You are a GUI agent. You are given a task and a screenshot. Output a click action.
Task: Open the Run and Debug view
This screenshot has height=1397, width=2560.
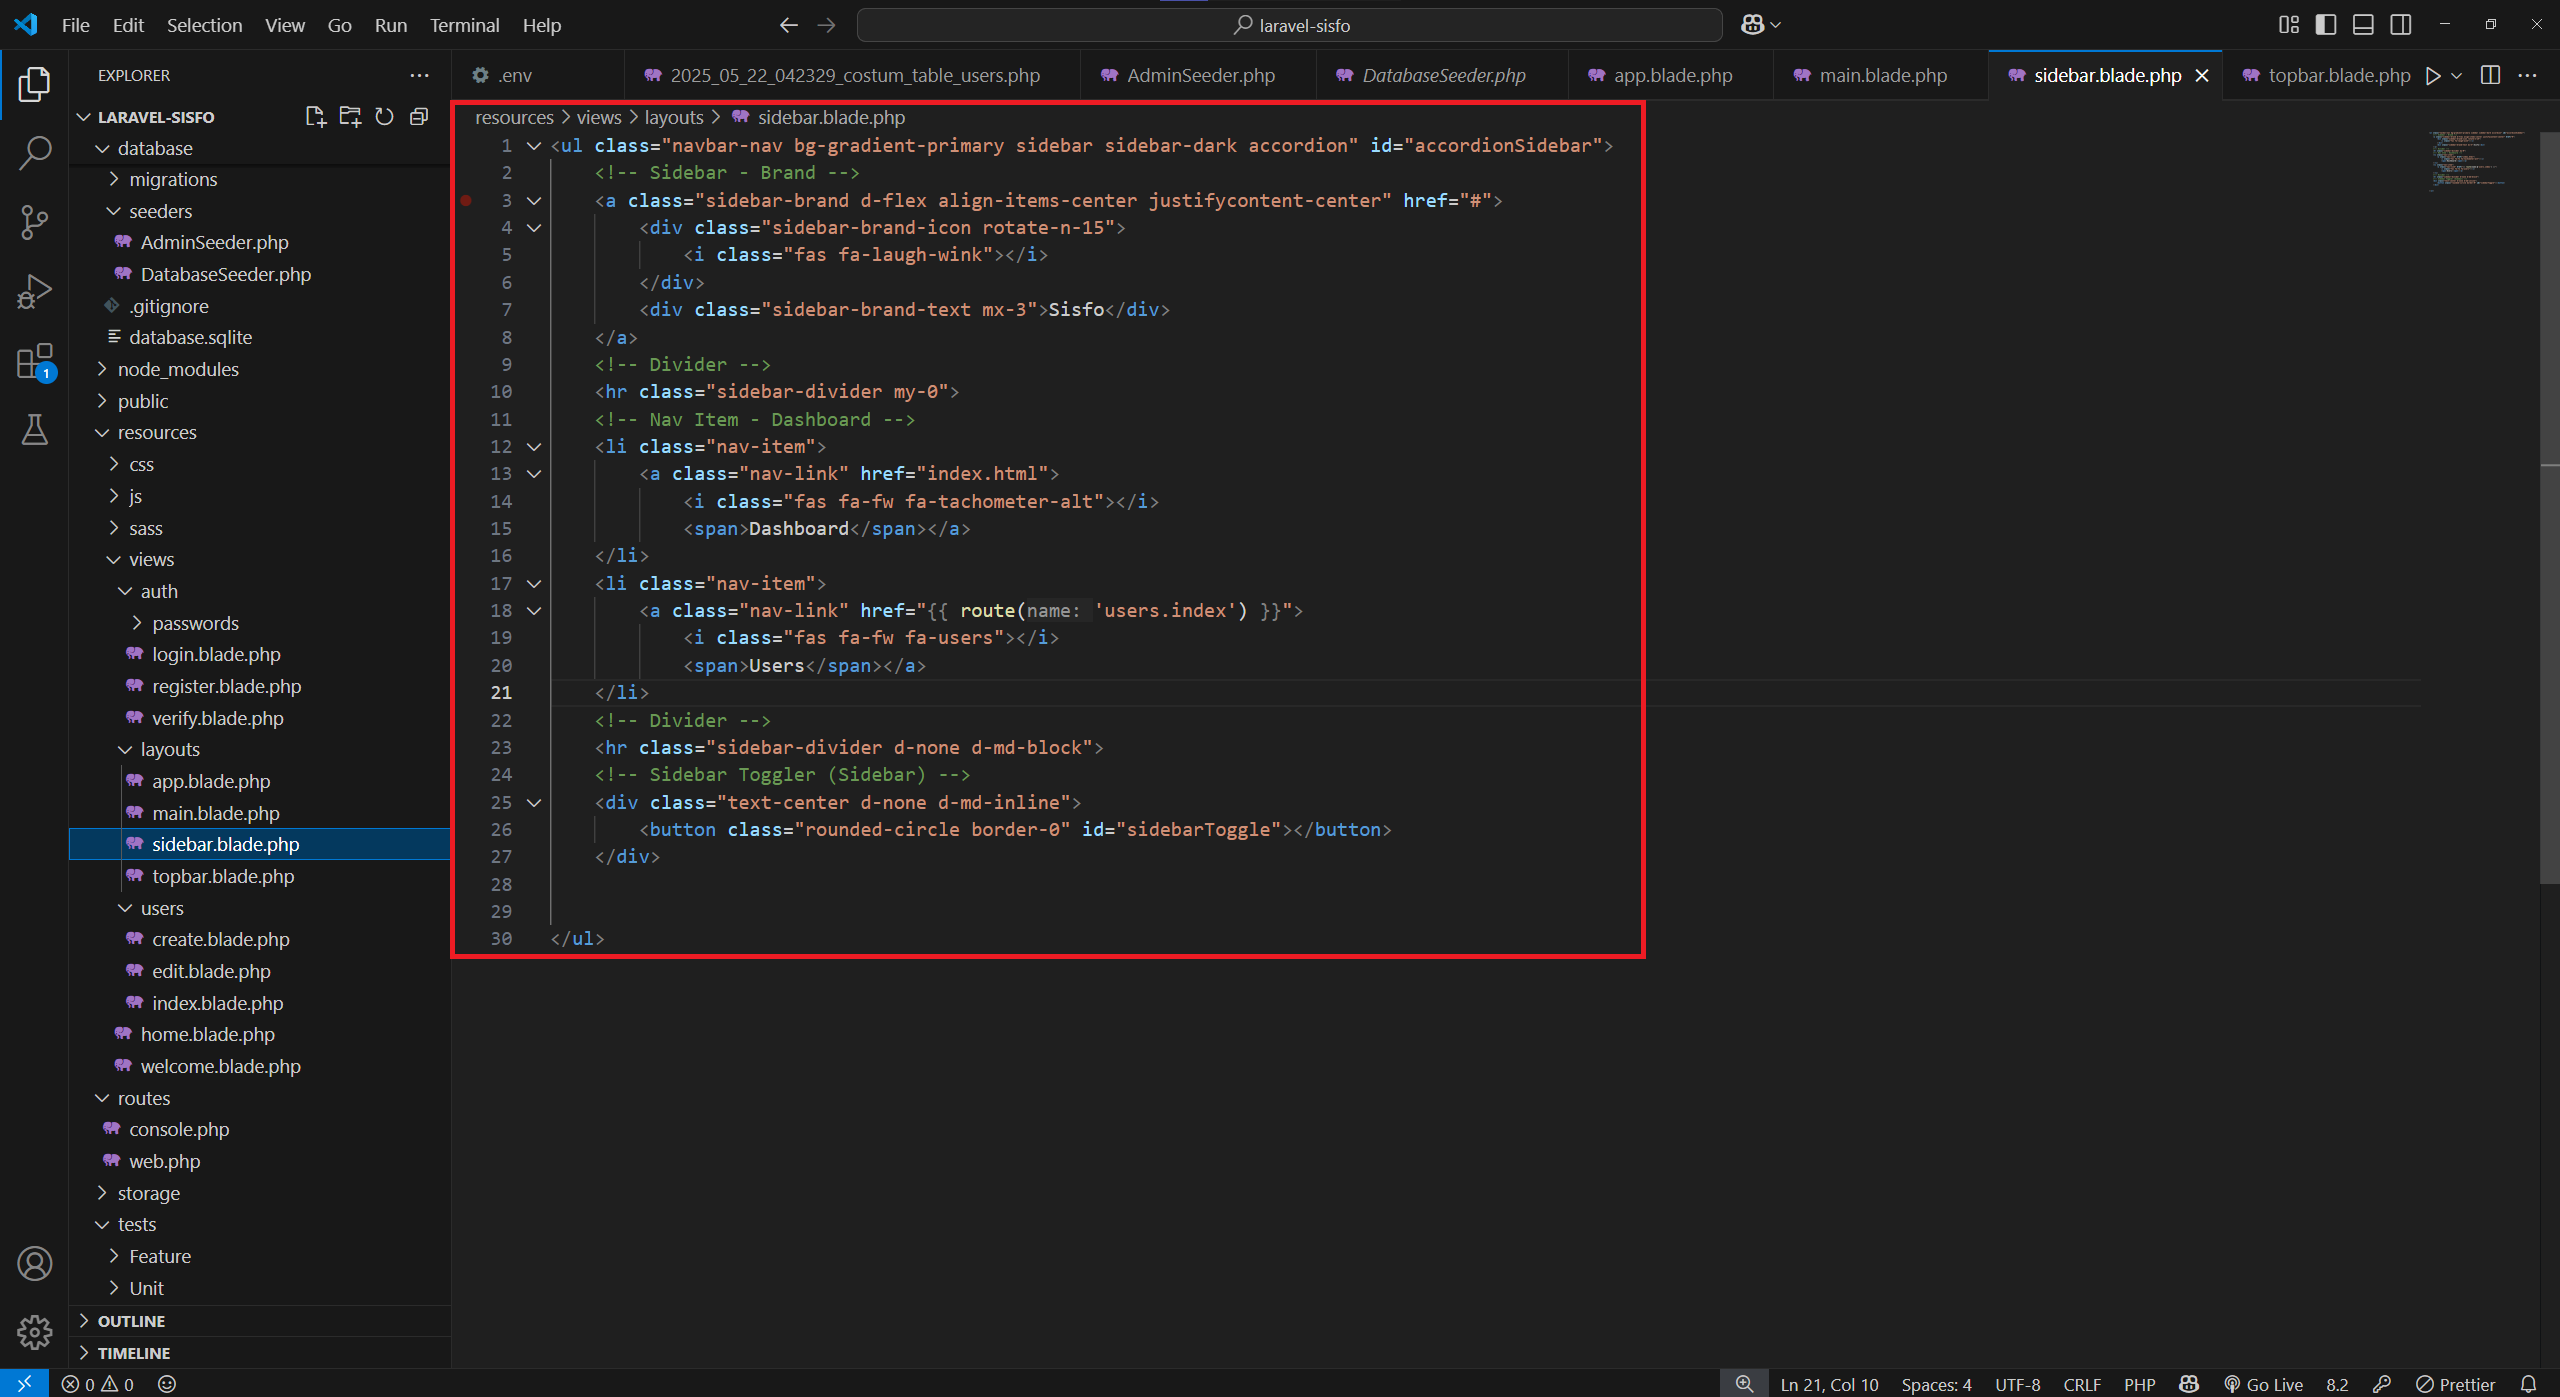click(x=35, y=291)
